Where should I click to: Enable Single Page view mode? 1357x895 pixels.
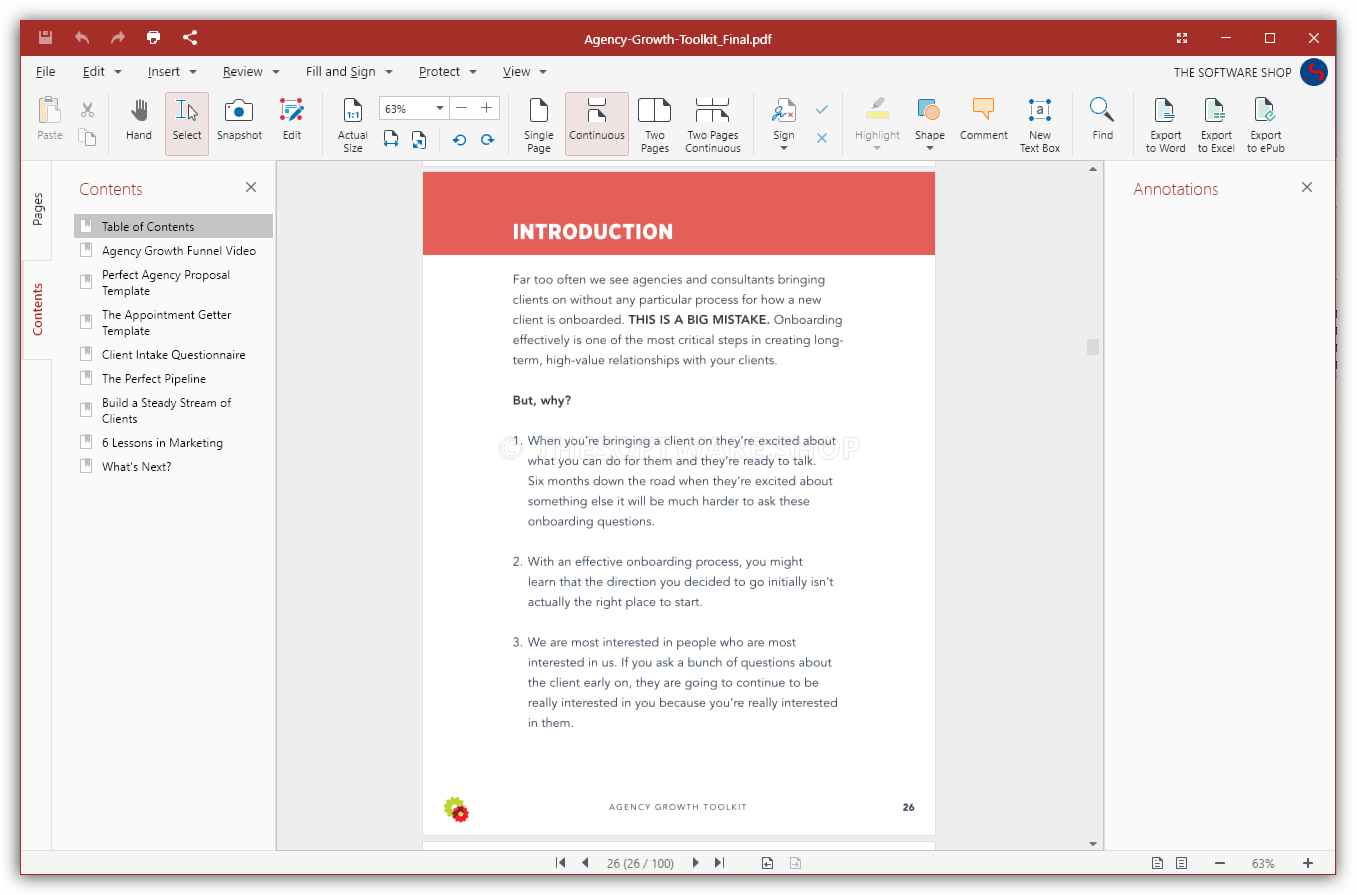pyautogui.click(x=538, y=122)
